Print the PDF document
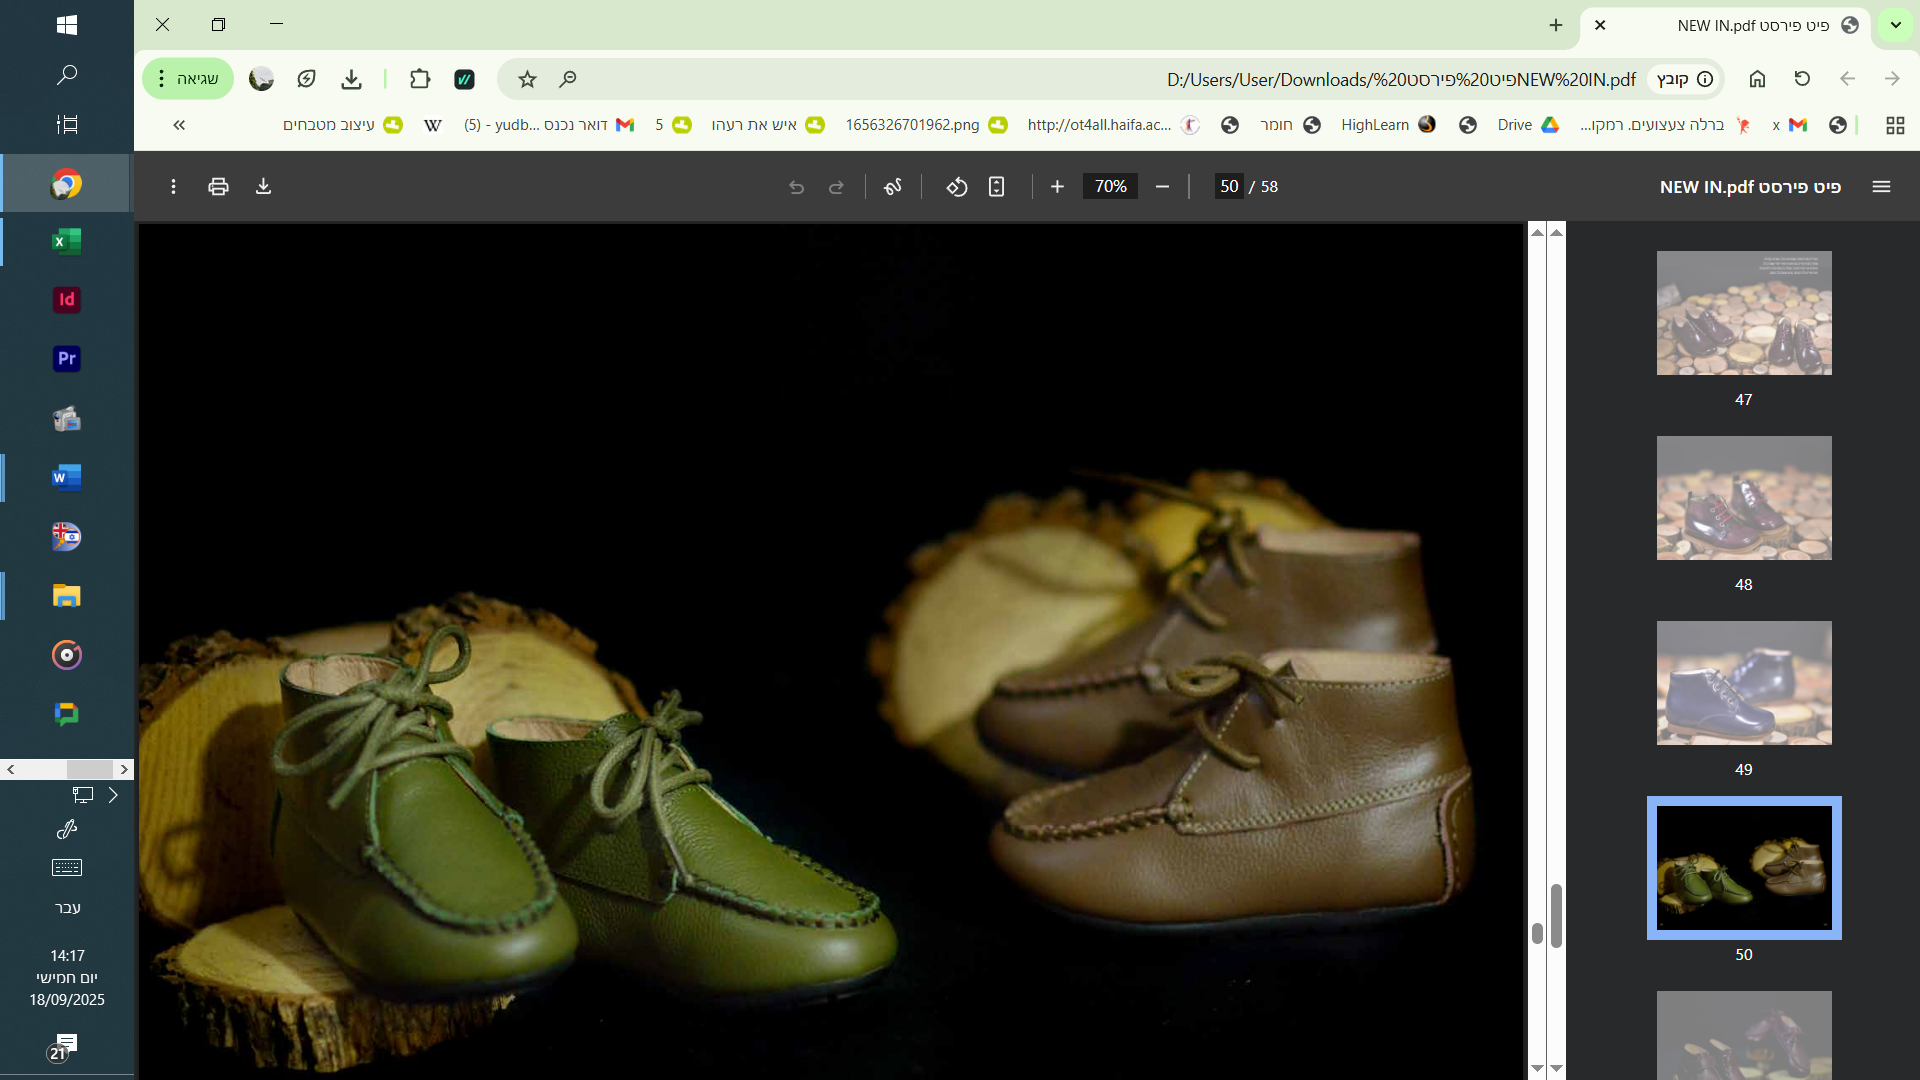 pyautogui.click(x=218, y=187)
